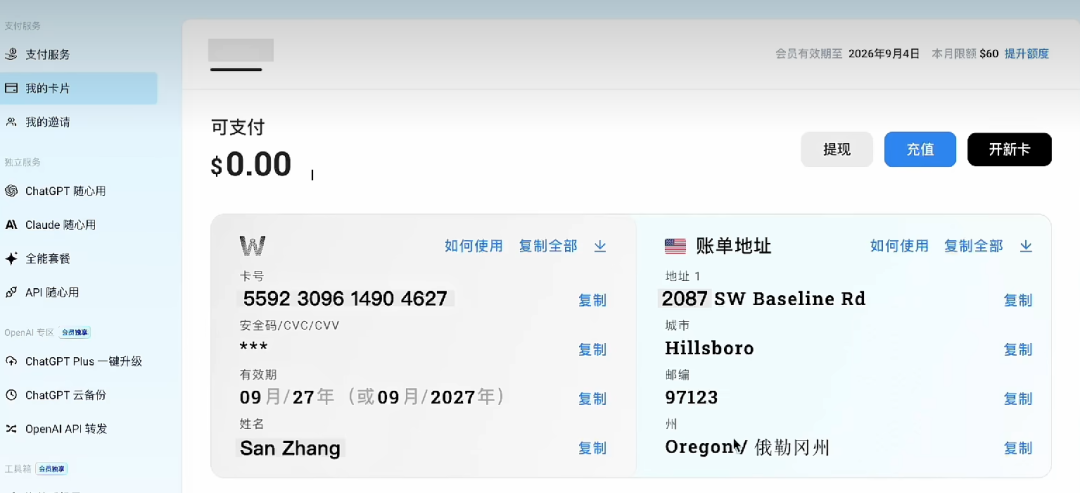Screen dimensions: 1080x493
Task: Click the state text Oregon / 俄勒冈州
Action: coord(747,448)
